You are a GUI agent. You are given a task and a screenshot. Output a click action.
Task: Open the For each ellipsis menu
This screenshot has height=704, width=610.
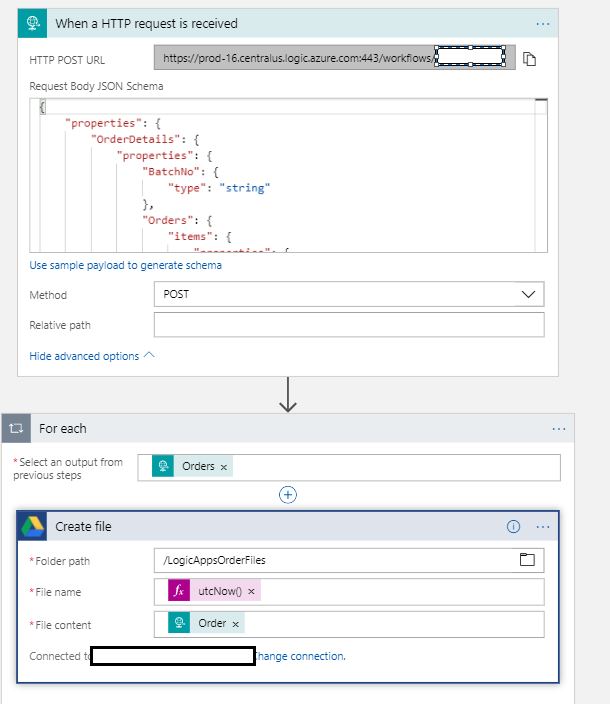coord(559,429)
